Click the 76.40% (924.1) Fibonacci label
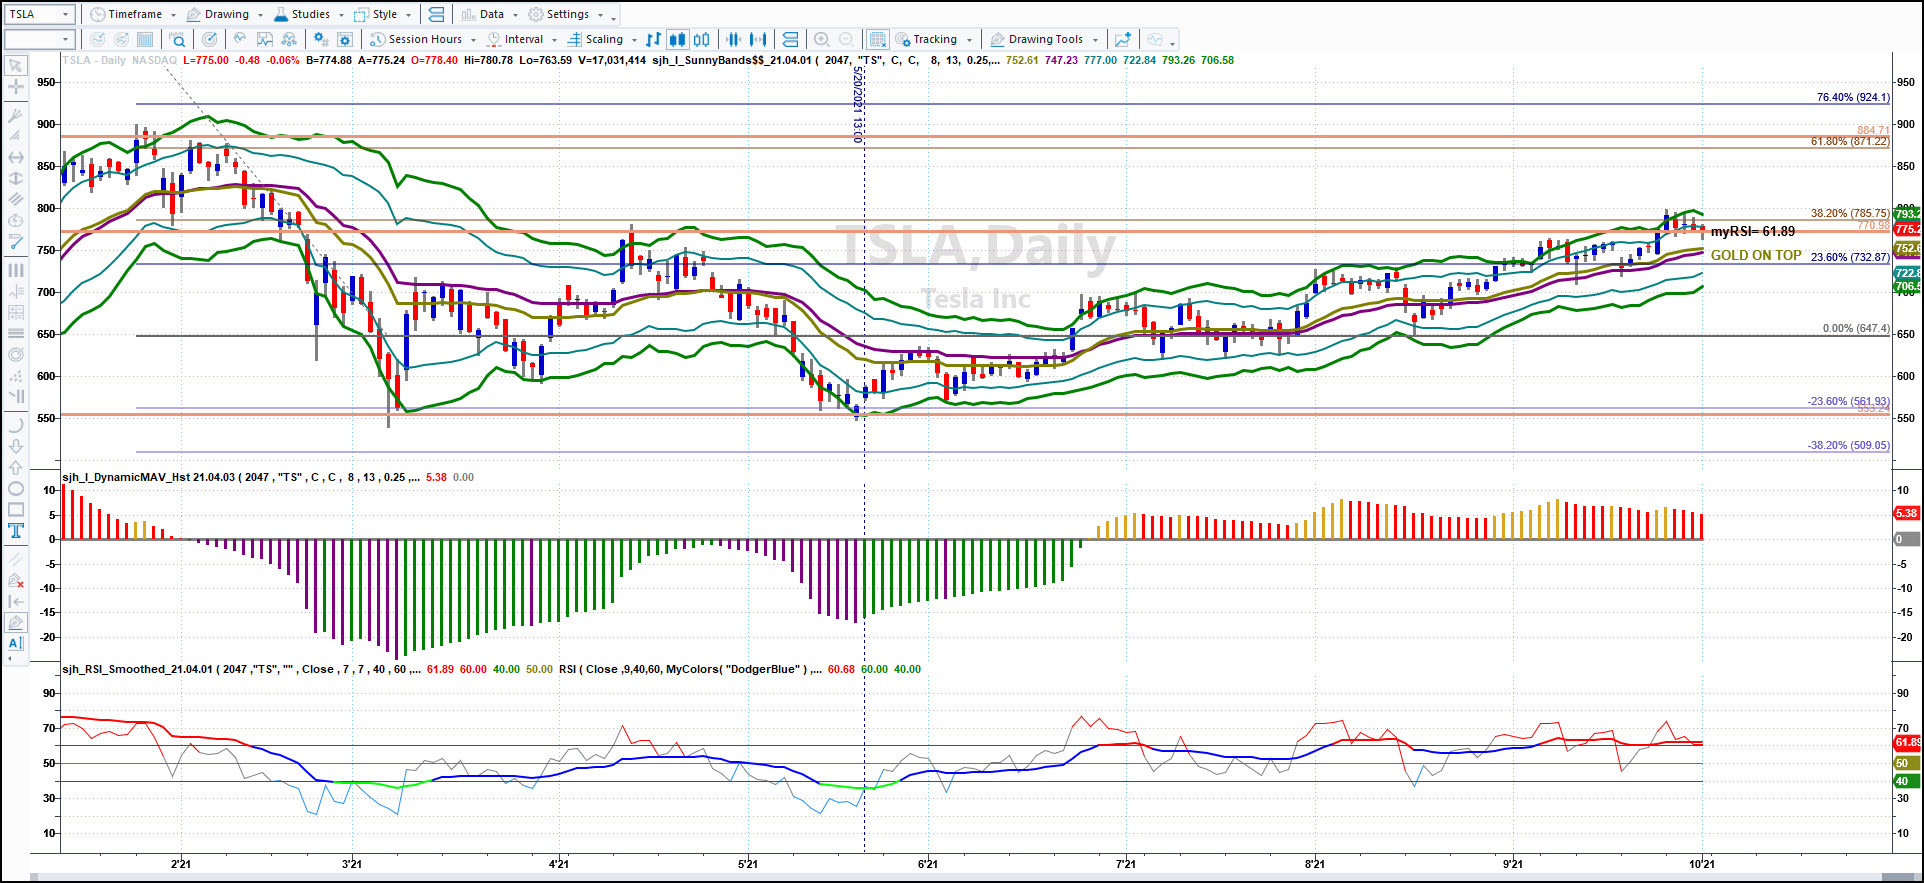 (x=1853, y=97)
